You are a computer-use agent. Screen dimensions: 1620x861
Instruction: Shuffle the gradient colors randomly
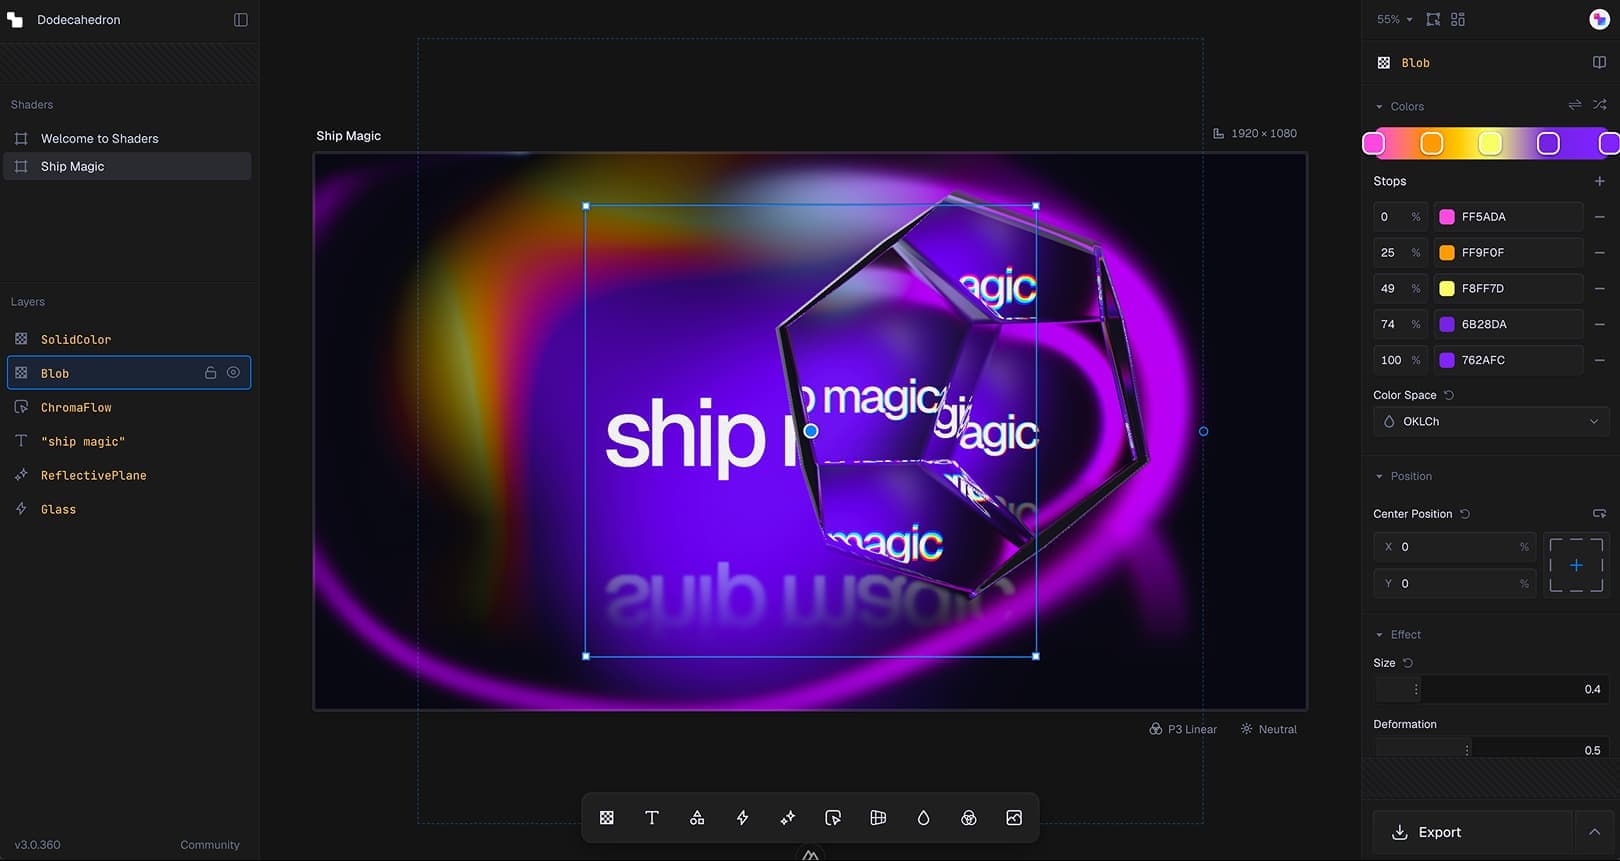click(x=1600, y=105)
